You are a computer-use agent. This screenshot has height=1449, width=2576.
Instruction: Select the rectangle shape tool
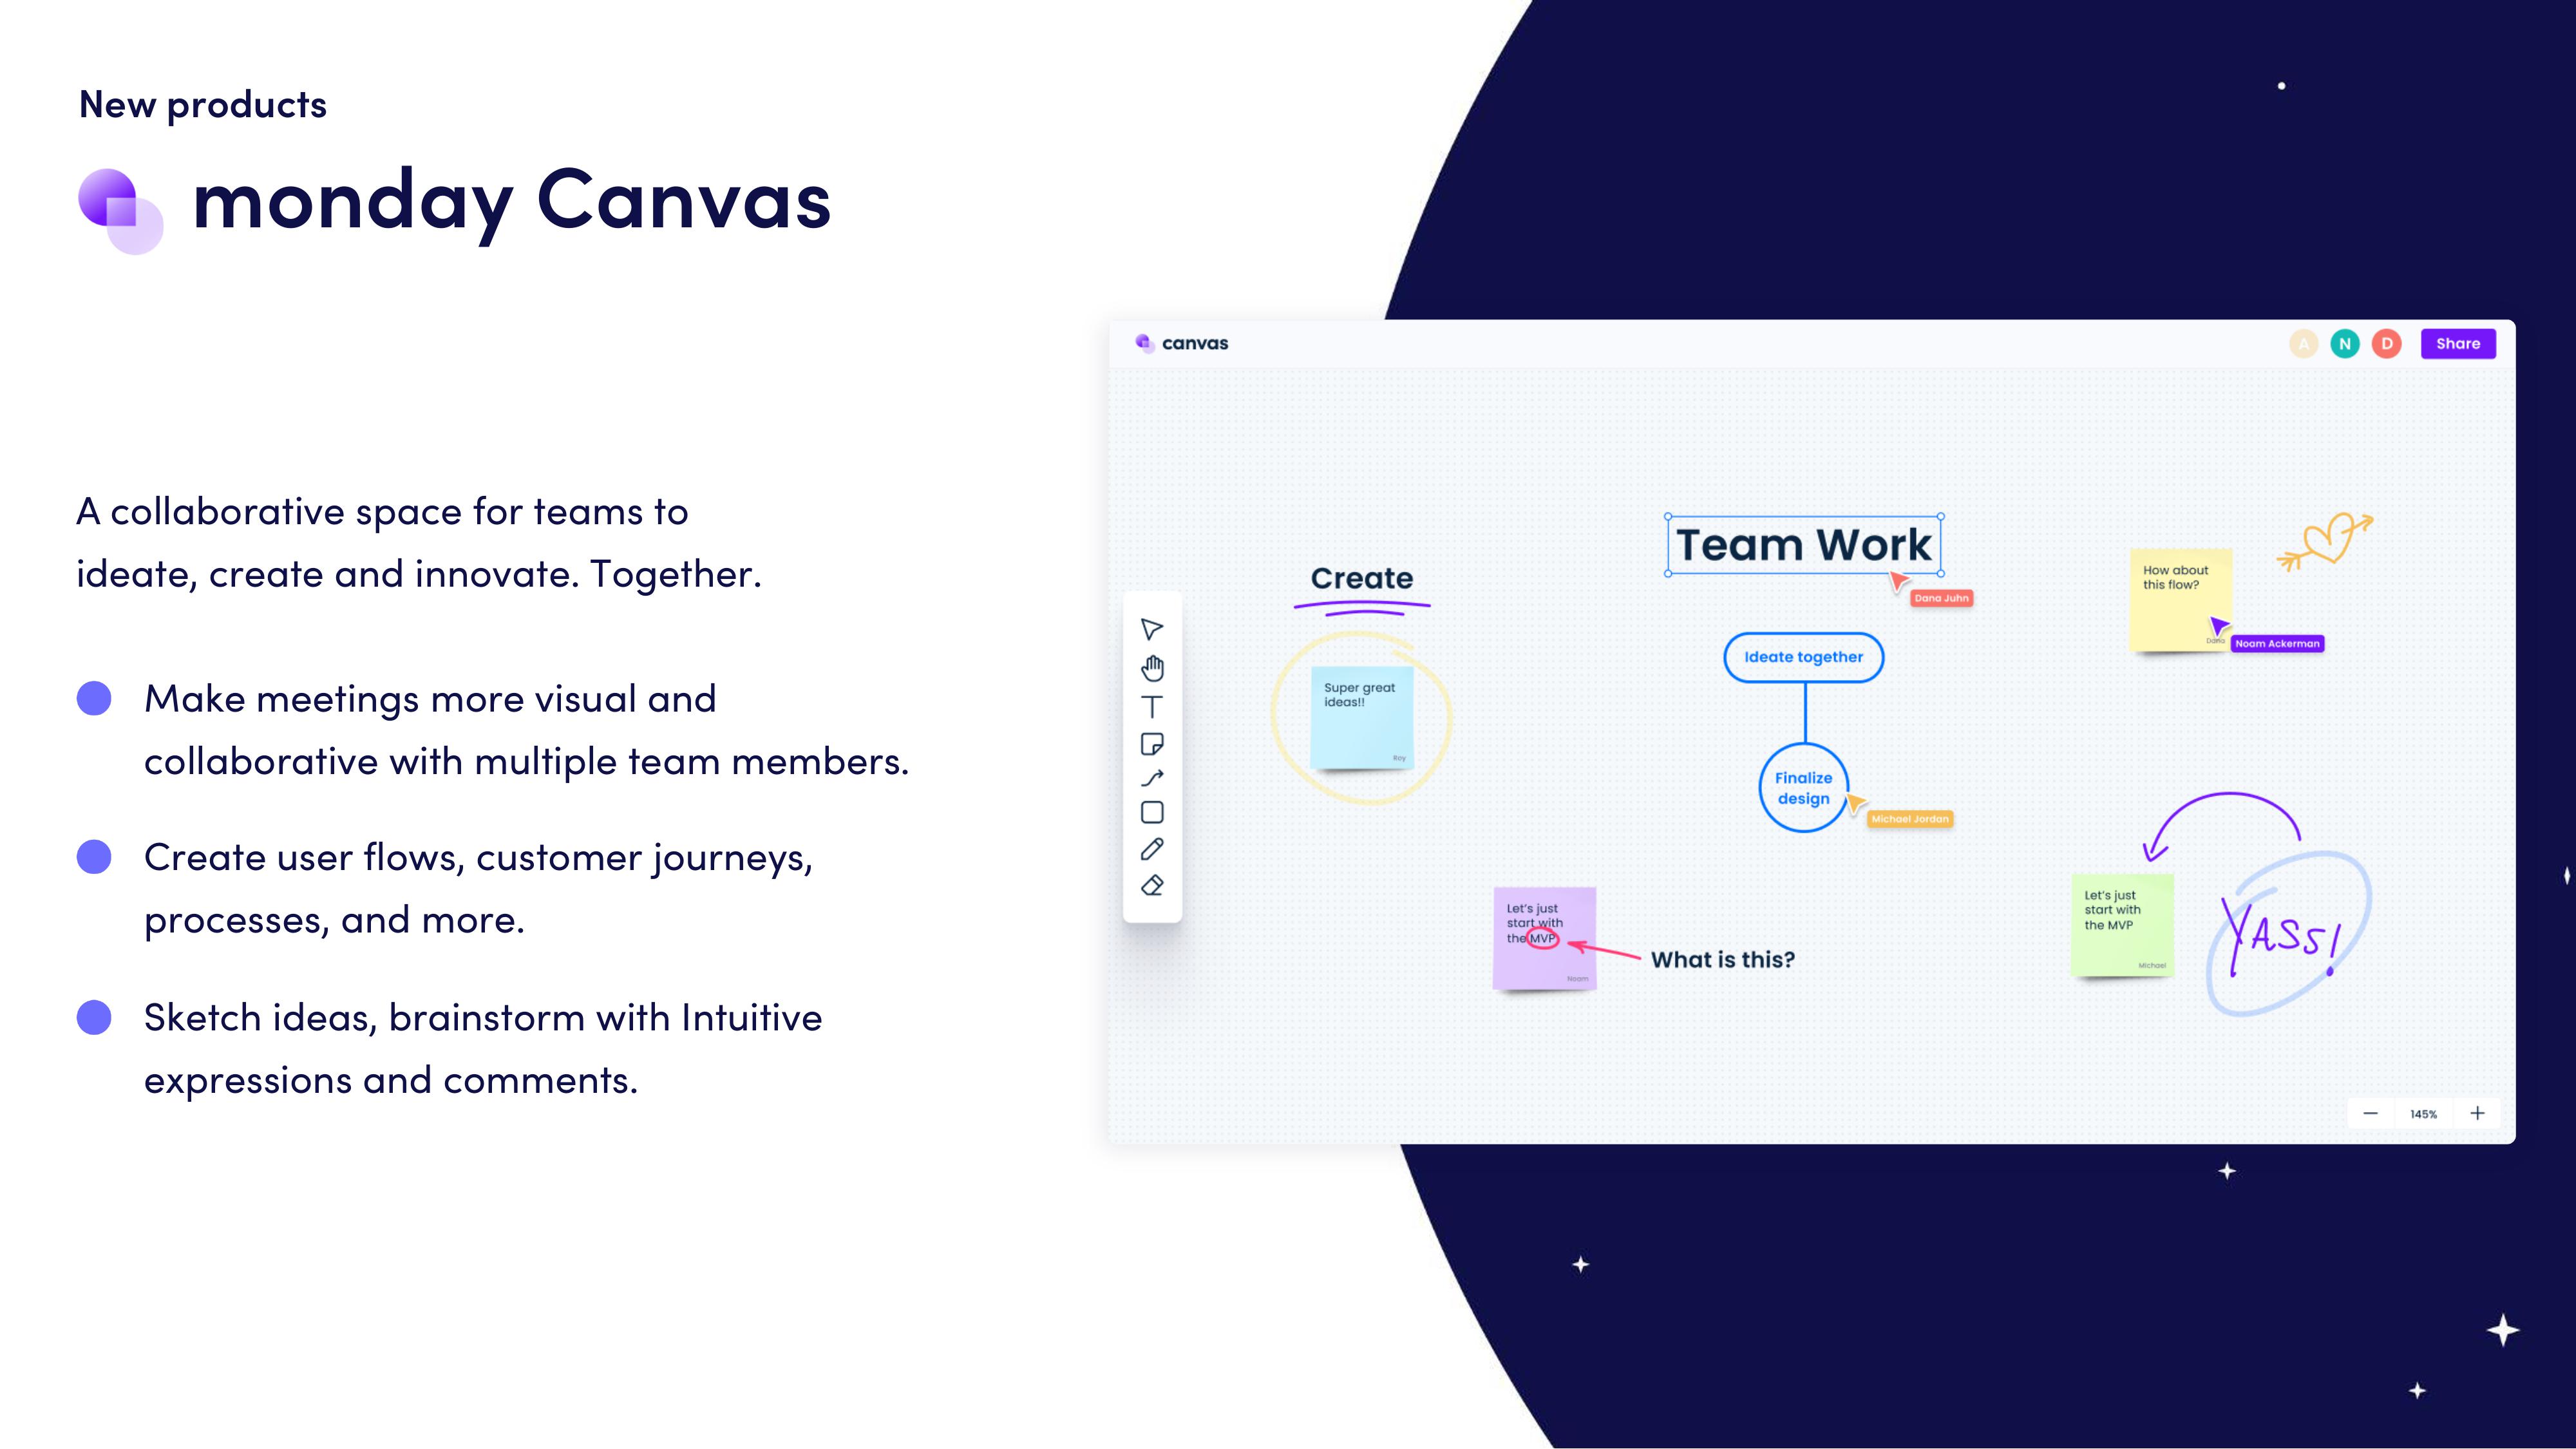[1151, 812]
